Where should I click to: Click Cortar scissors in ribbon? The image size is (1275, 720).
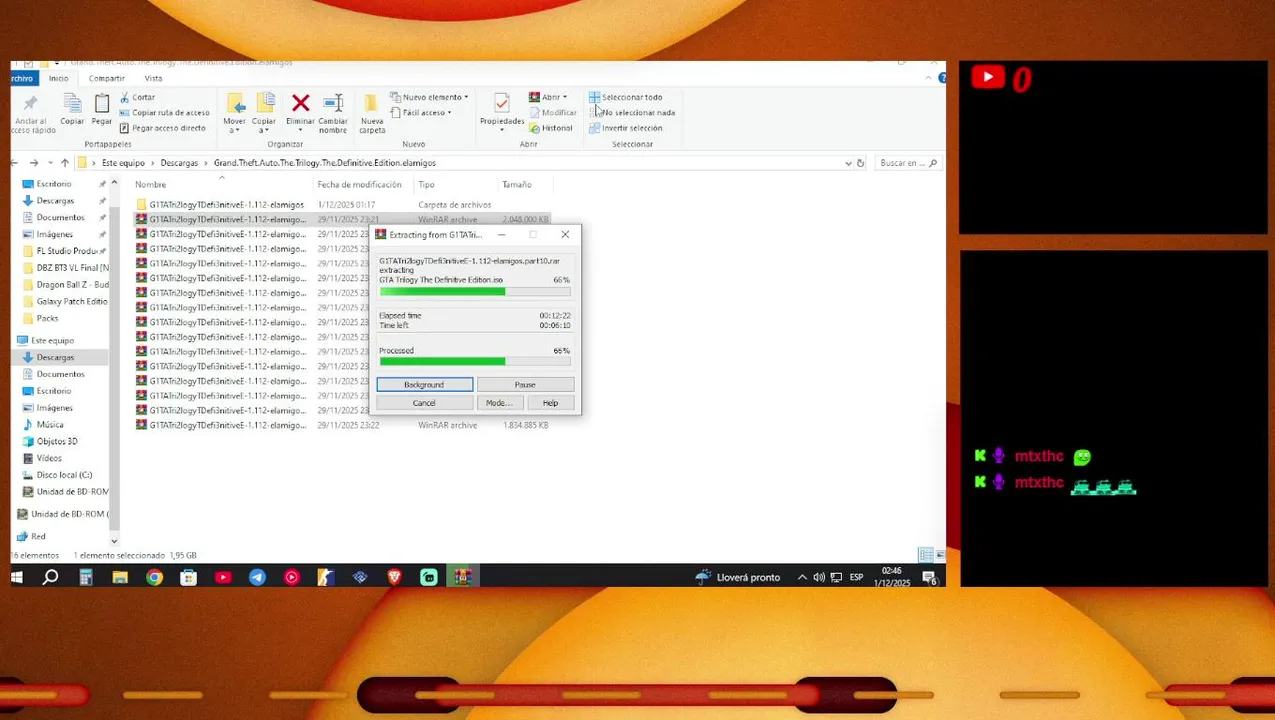138,97
